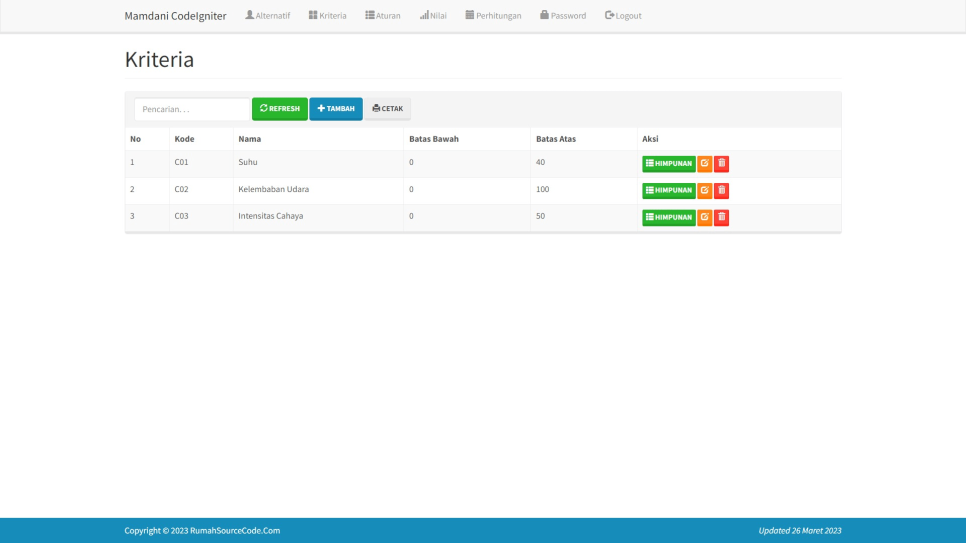
Task: Add a new criterion with Tambah
Action: [335, 109]
